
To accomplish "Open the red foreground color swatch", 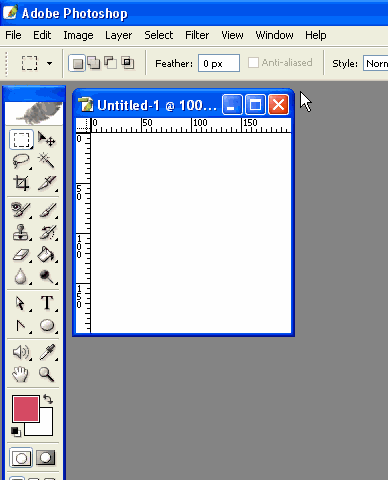I will 26,409.
